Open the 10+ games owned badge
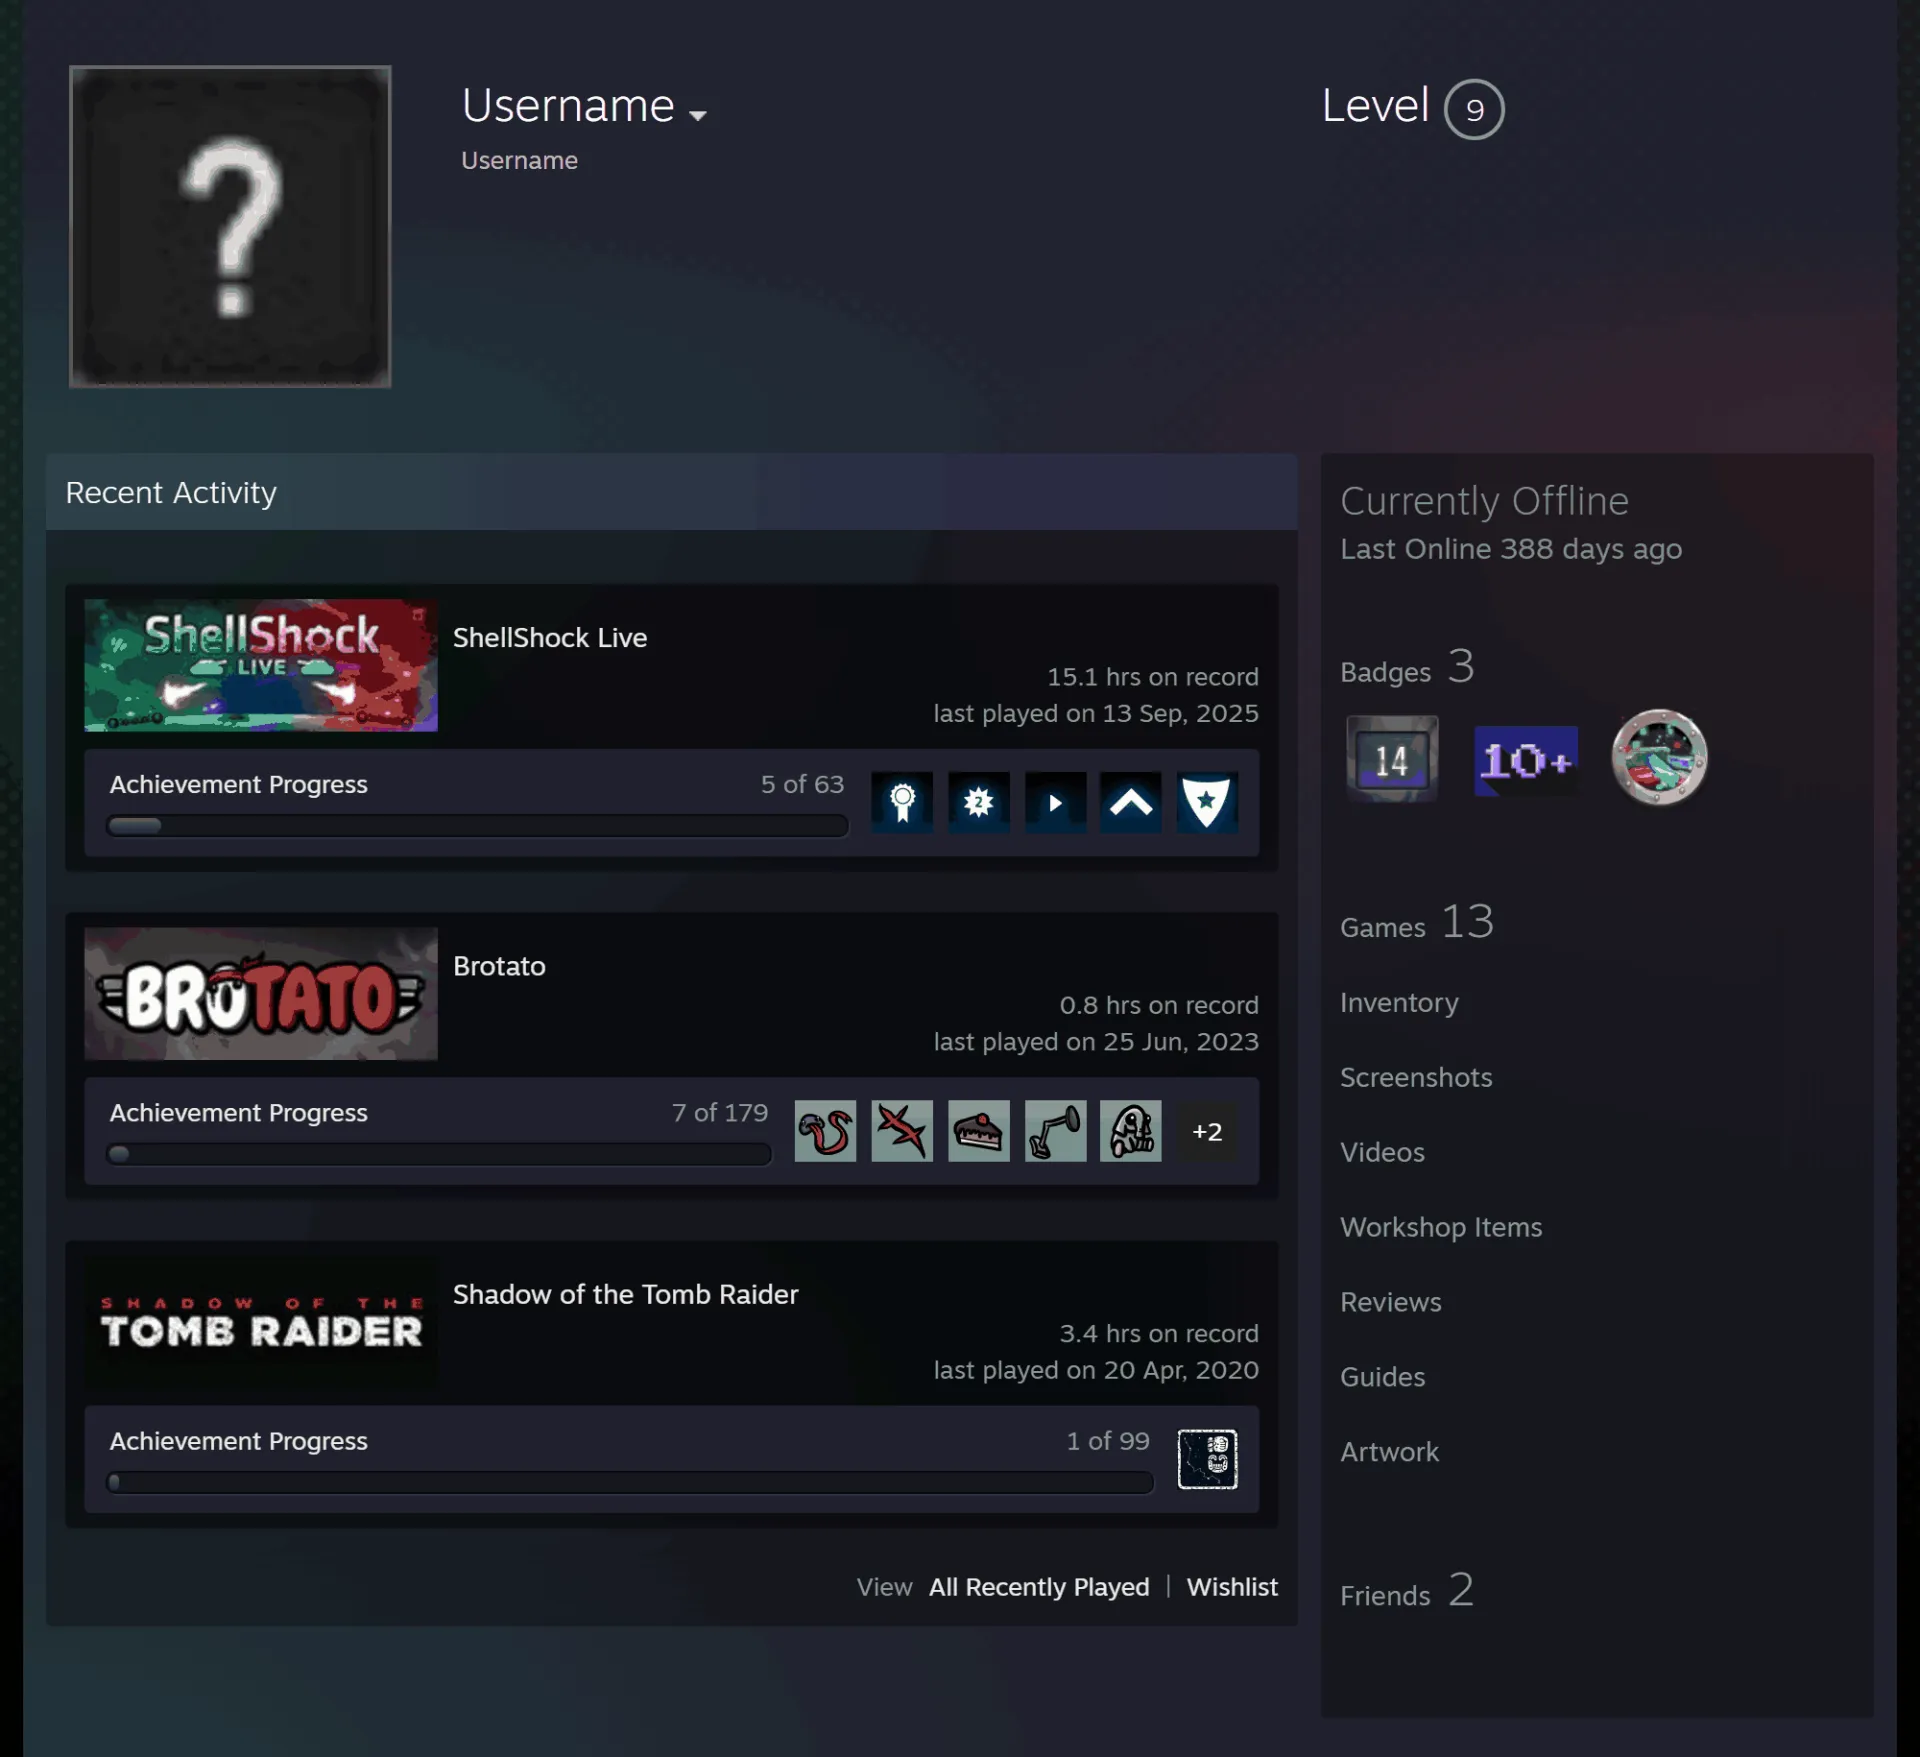The image size is (1920, 1757). point(1526,761)
